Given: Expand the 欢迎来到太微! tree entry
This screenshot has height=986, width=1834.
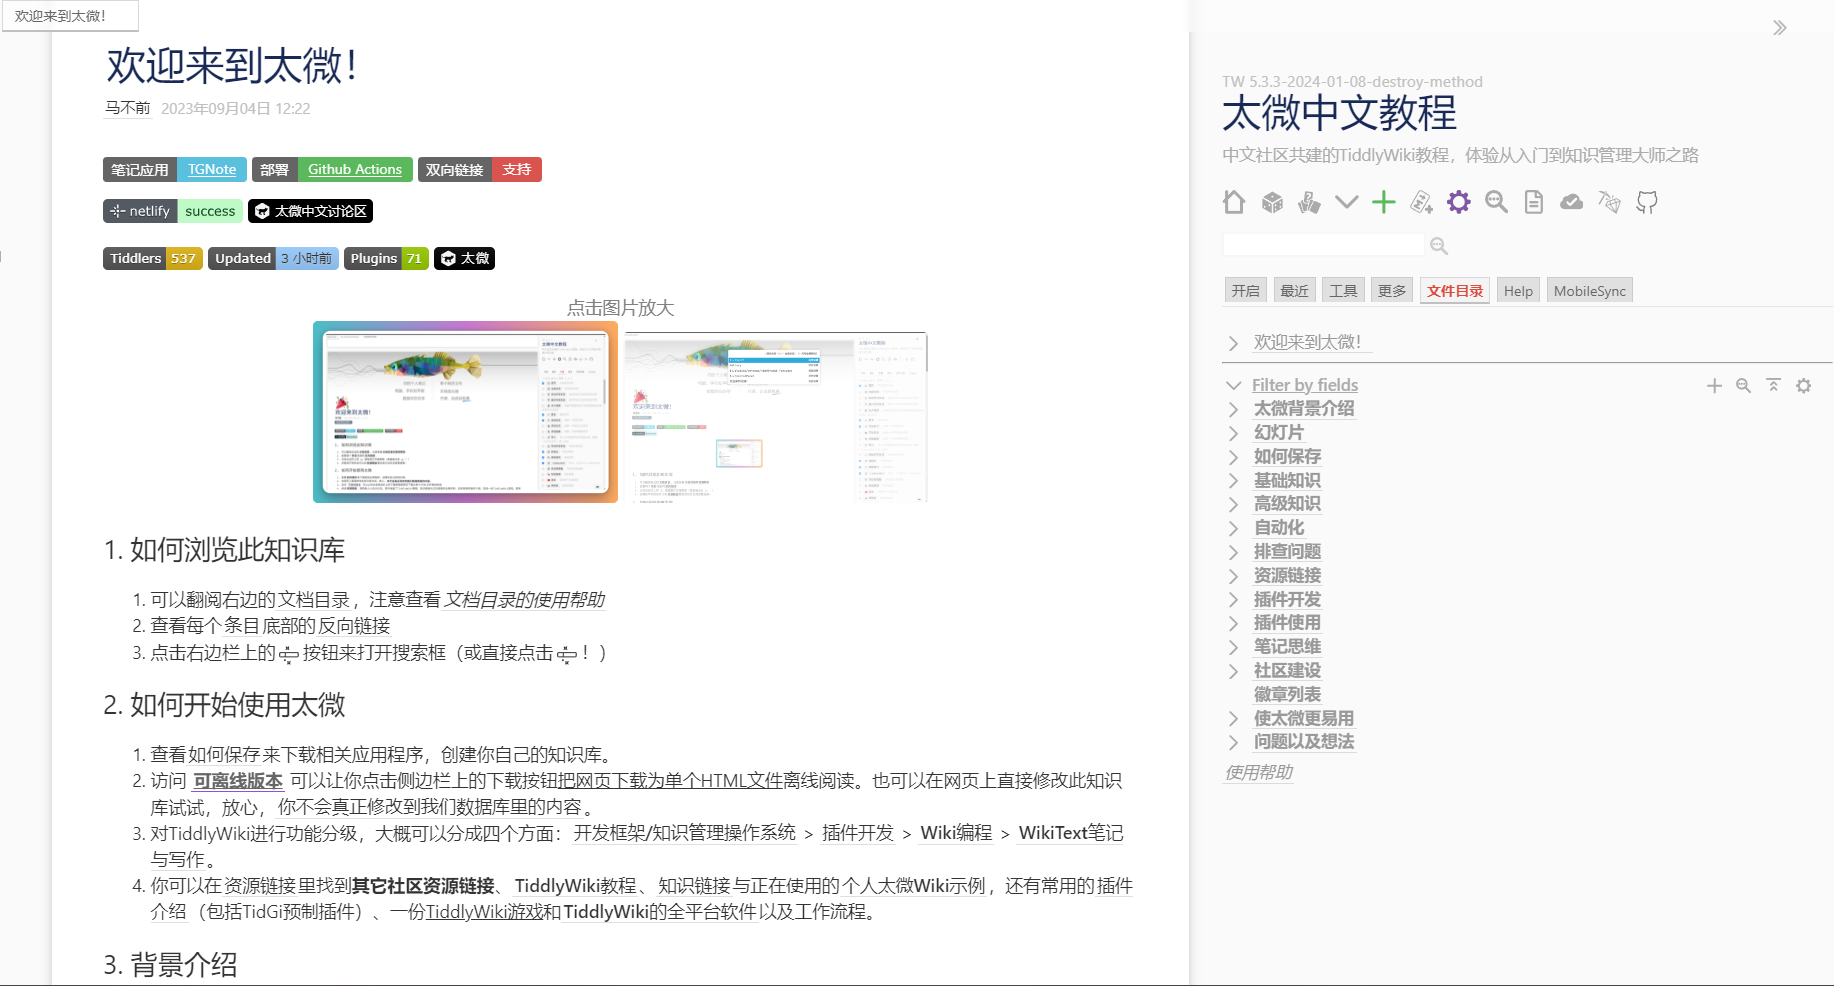Looking at the screenshot, I should [x=1233, y=343].
